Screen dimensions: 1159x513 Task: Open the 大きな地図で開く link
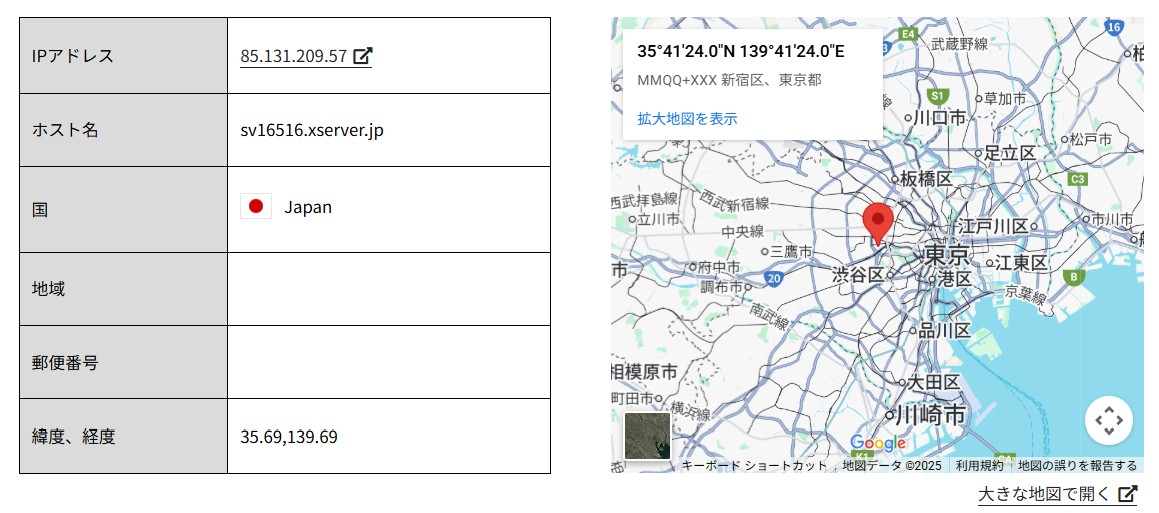(x=1044, y=494)
